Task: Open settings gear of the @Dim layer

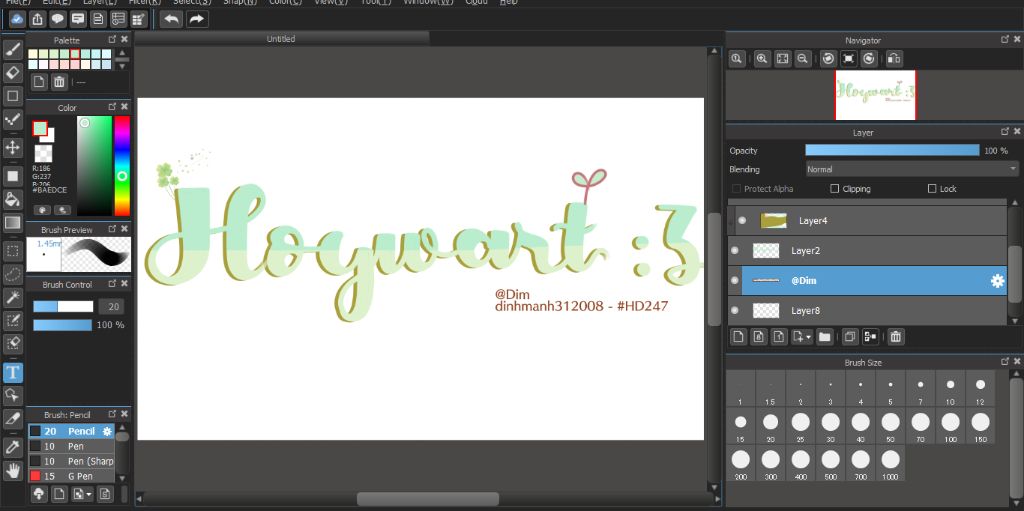Action: click(997, 281)
